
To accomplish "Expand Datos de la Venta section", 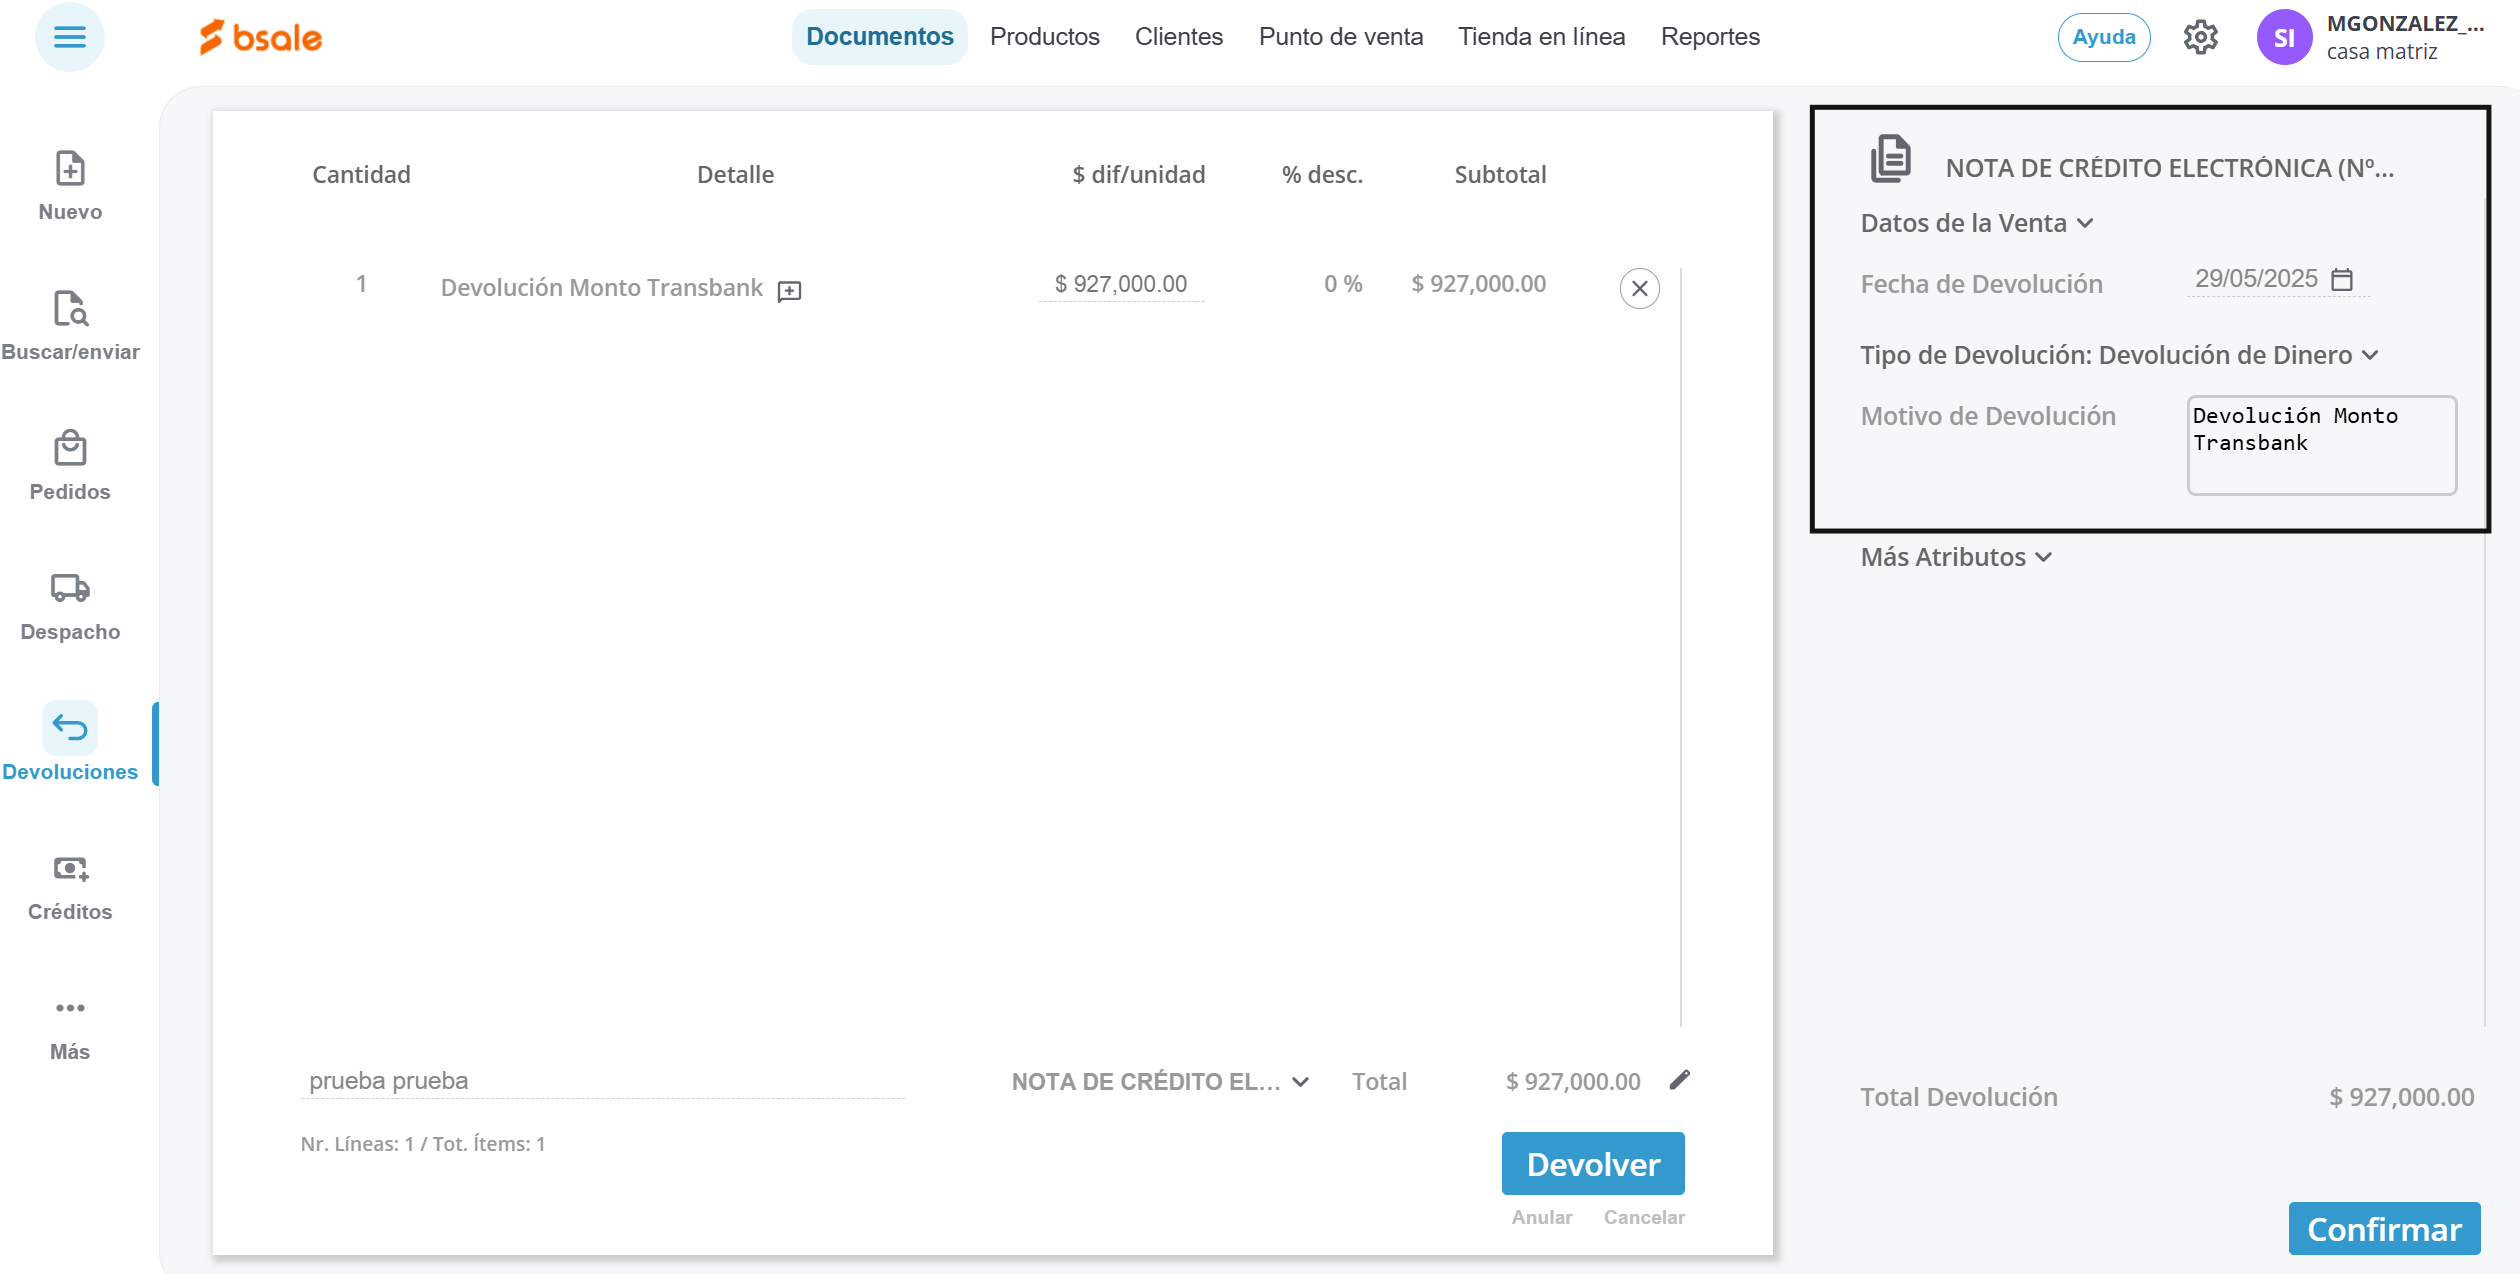I will 1976,223.
